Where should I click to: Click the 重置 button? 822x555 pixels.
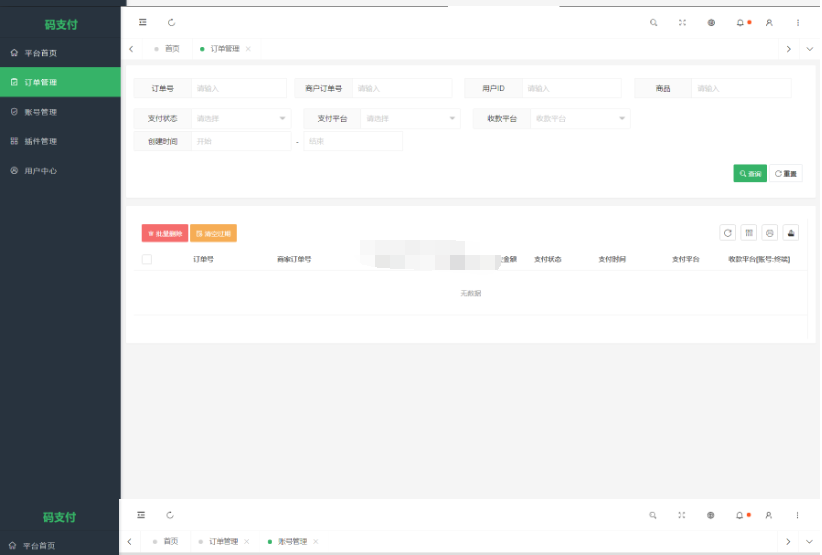[786, 173]
